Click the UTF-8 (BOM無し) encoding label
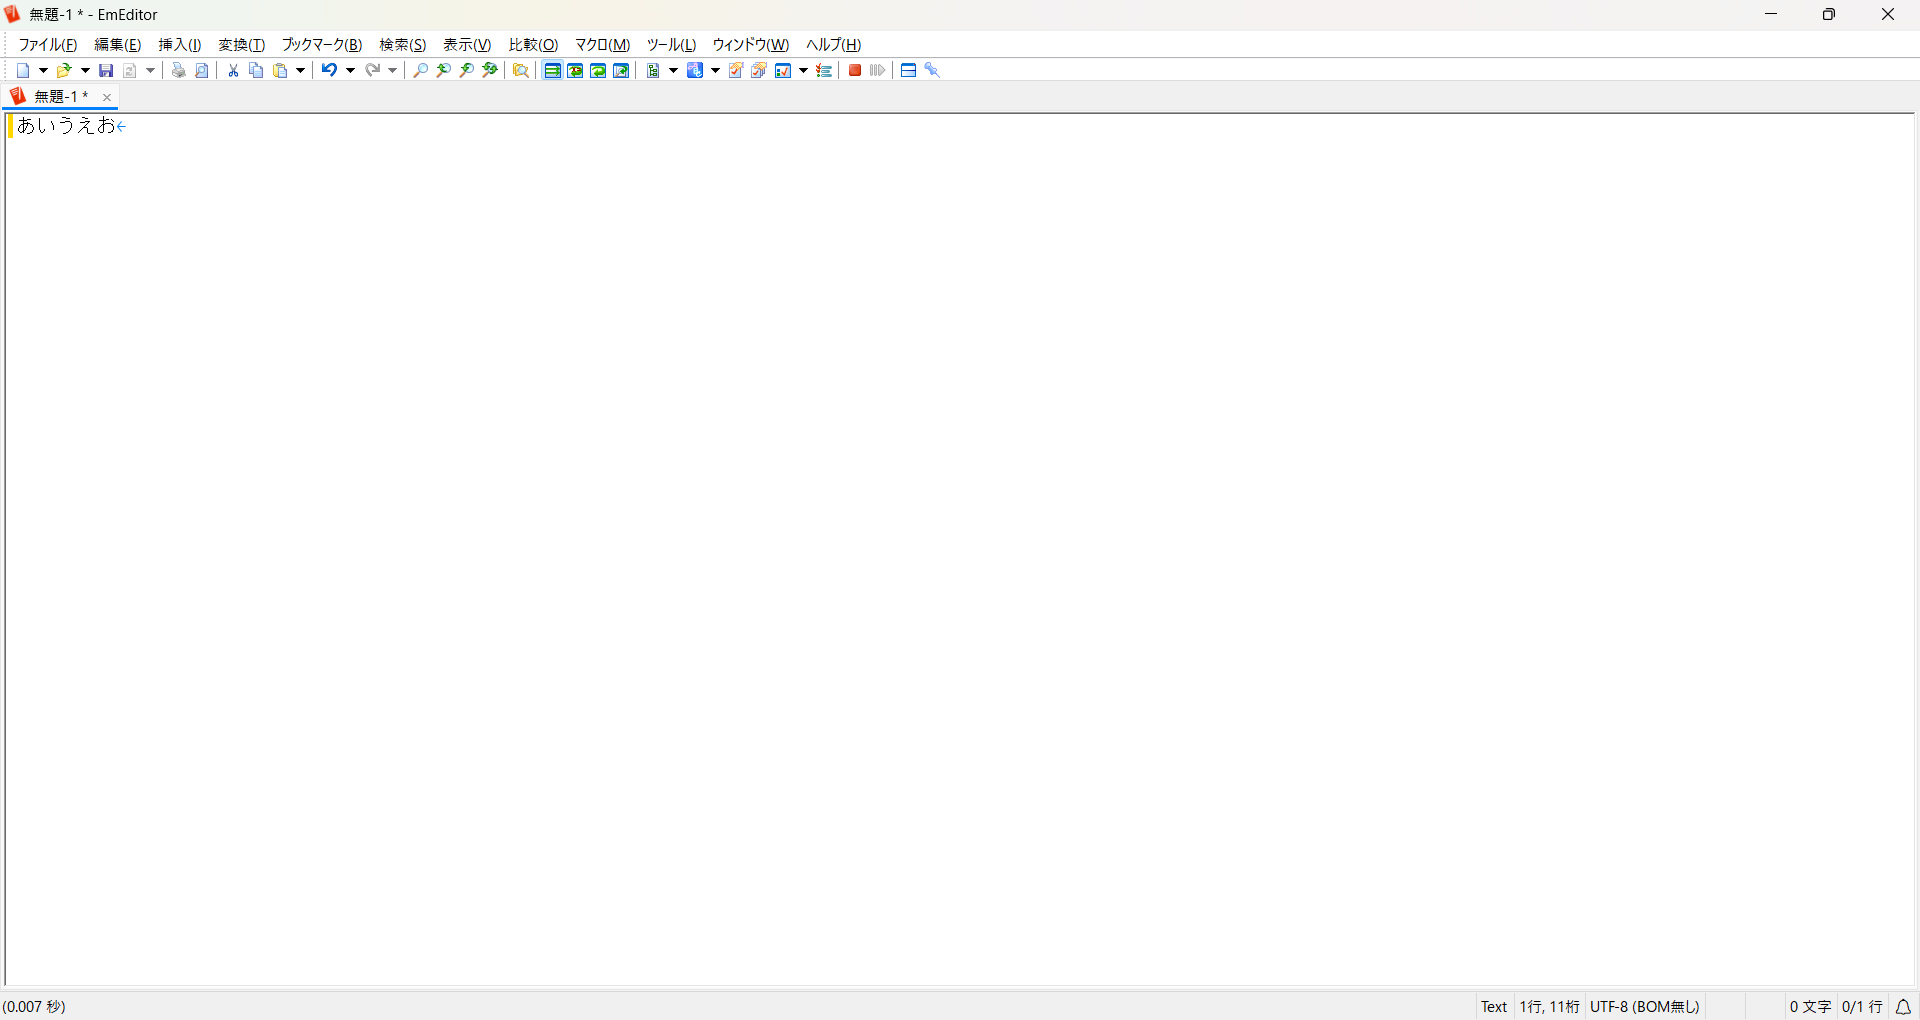Image resolution: width=1920 pixels, height=1020 pixels. click(x=1645, y=1007)
